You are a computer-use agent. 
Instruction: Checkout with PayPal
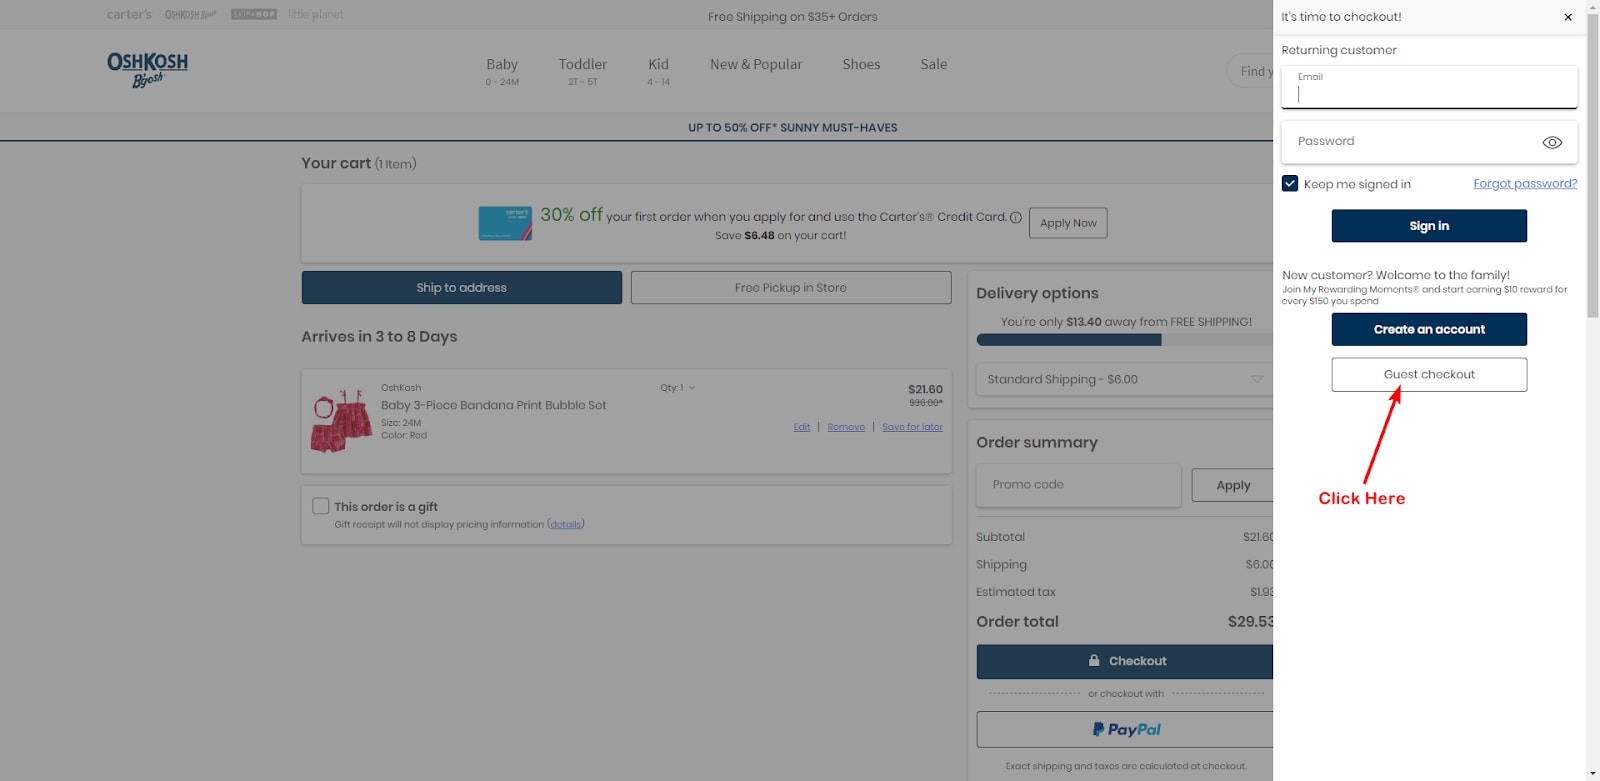coord(1125,730)
